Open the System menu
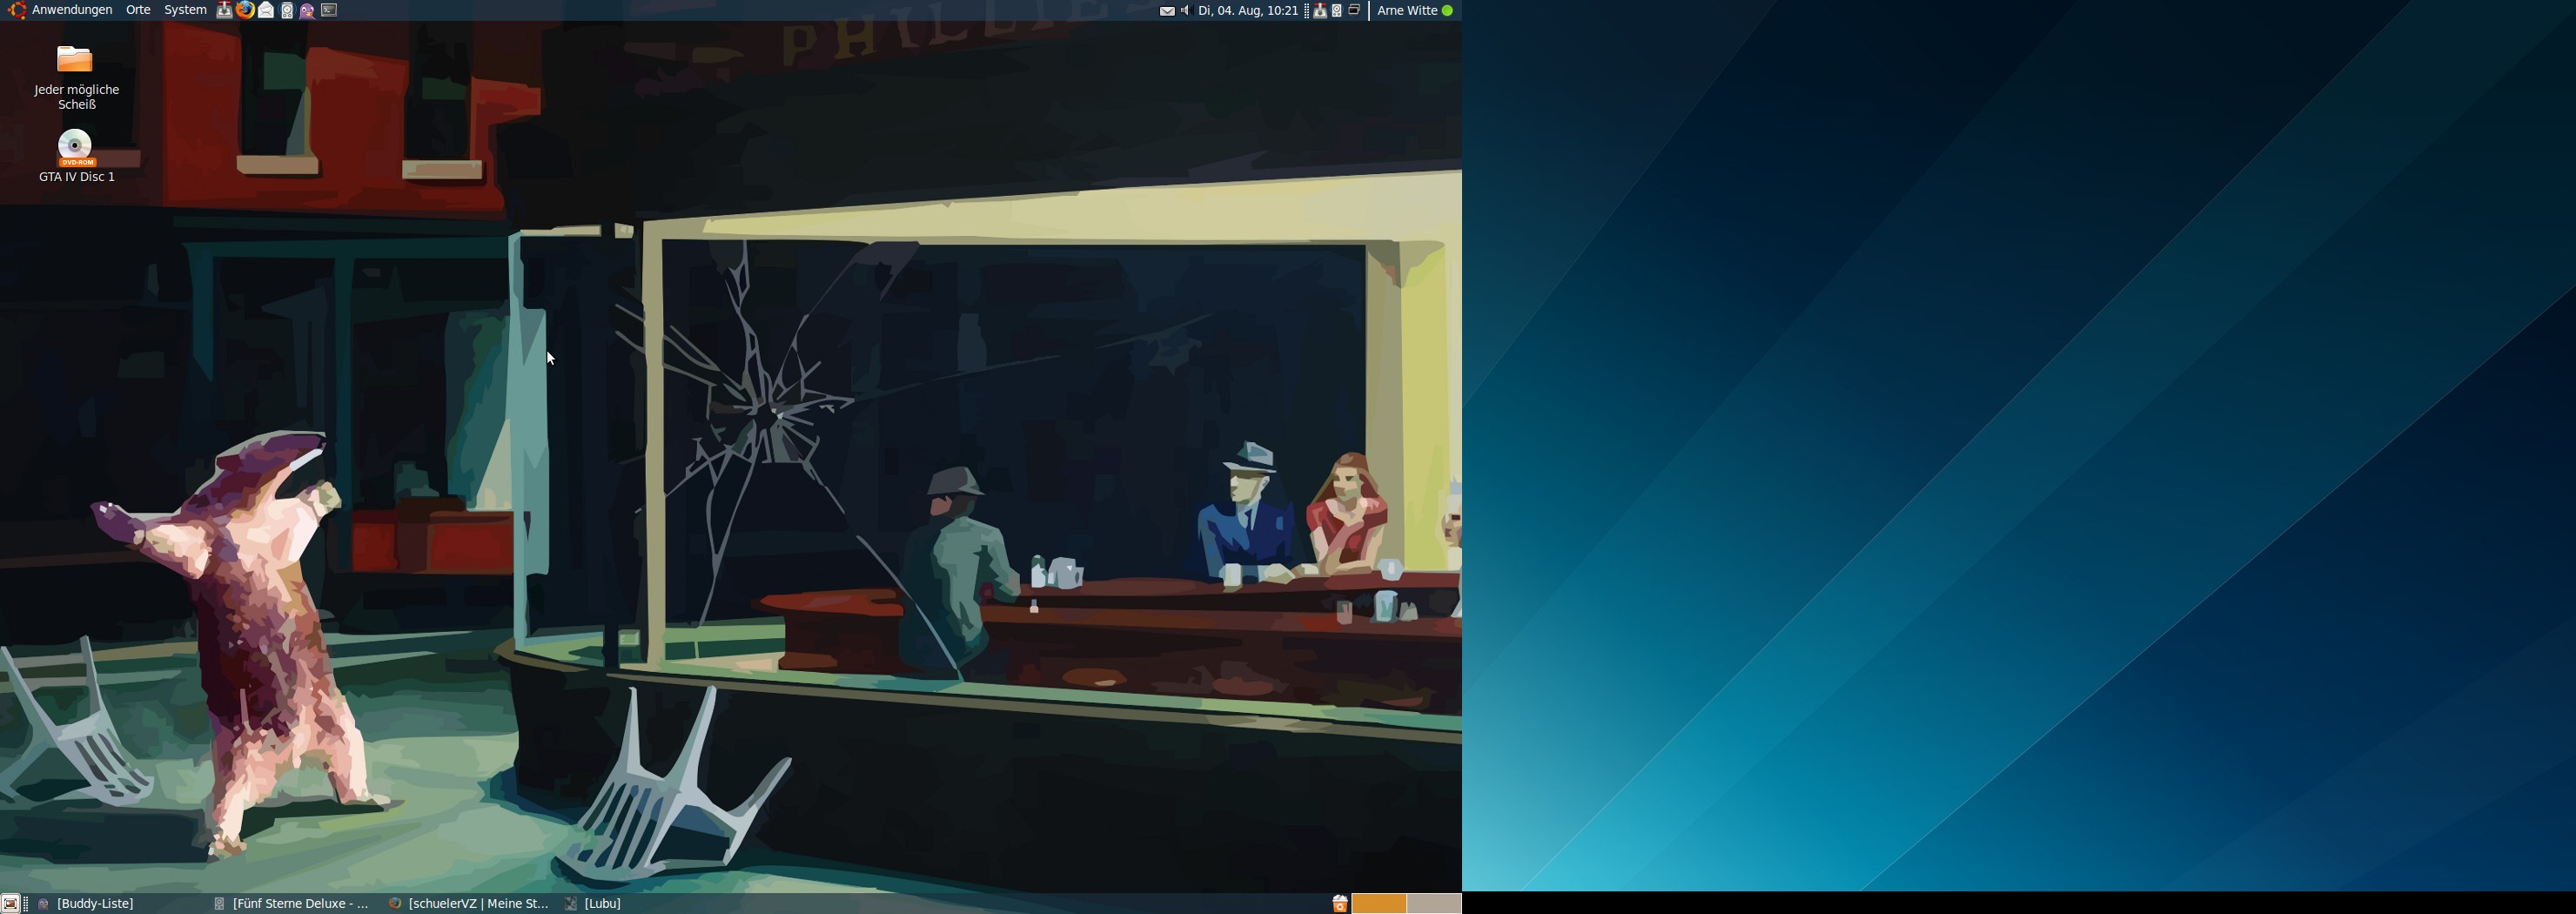Image resolution: width=2576 pixels, height=914 pixels. [x=185, y=10]
